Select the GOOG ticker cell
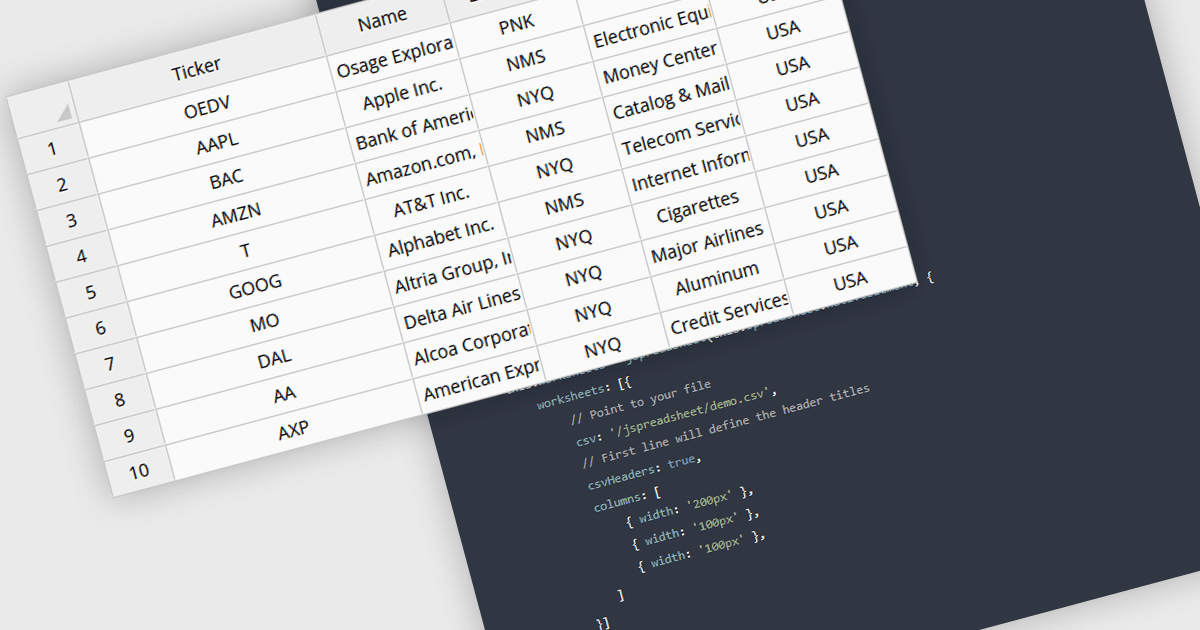 click(255, 286)
